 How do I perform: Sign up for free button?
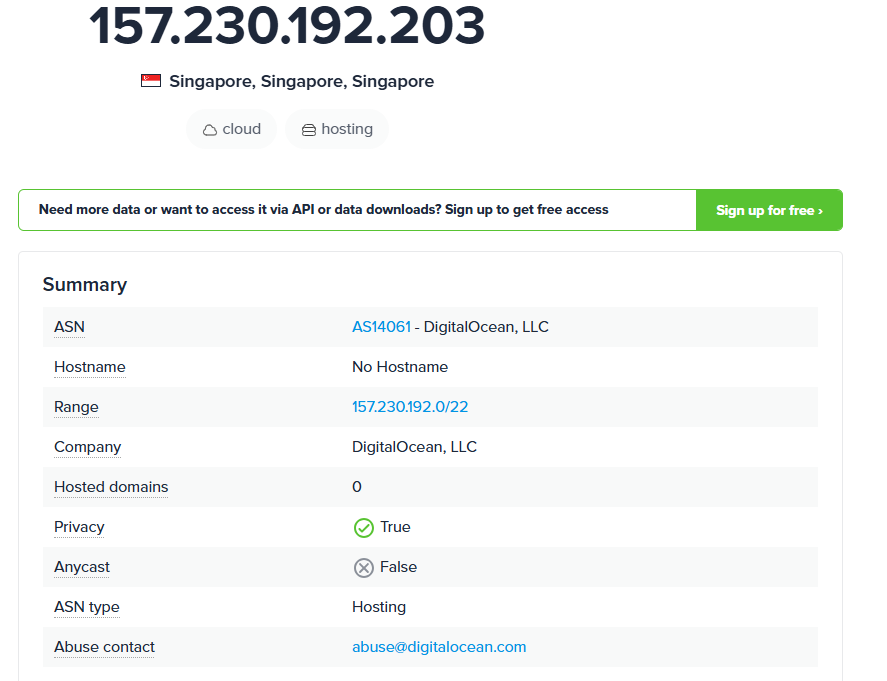pos(769,210)
